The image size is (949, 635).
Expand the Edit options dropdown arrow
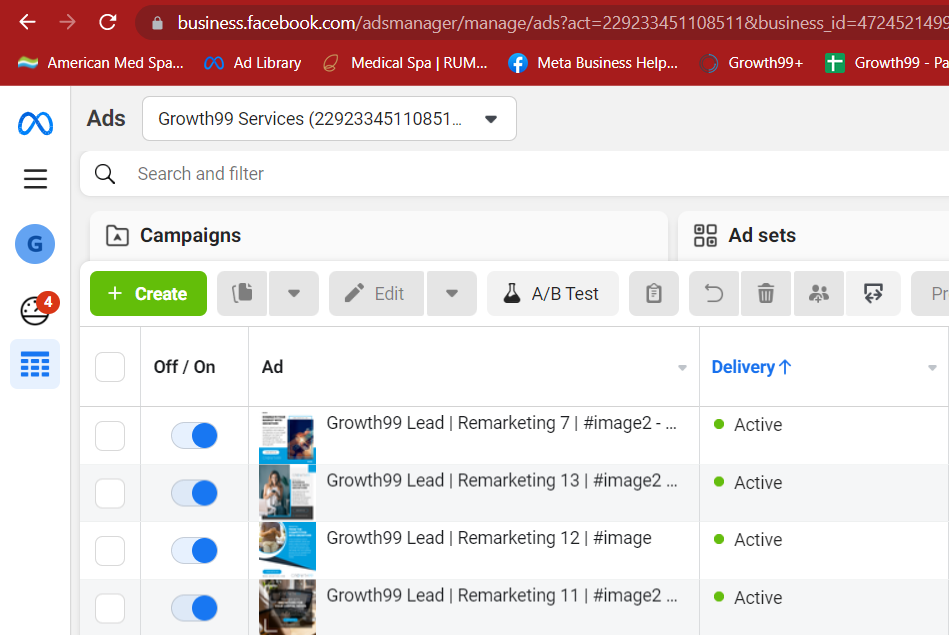452,294
